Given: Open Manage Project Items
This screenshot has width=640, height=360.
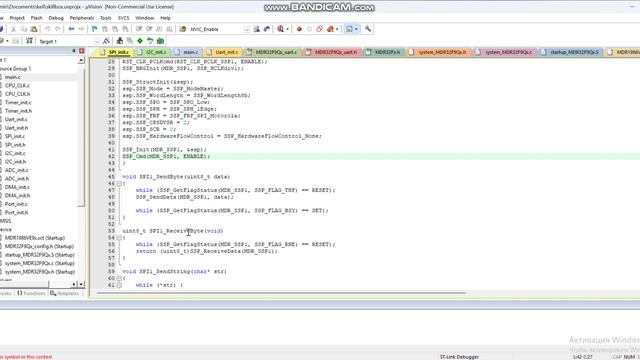Looking at the screenshot, I should point(120,41).
